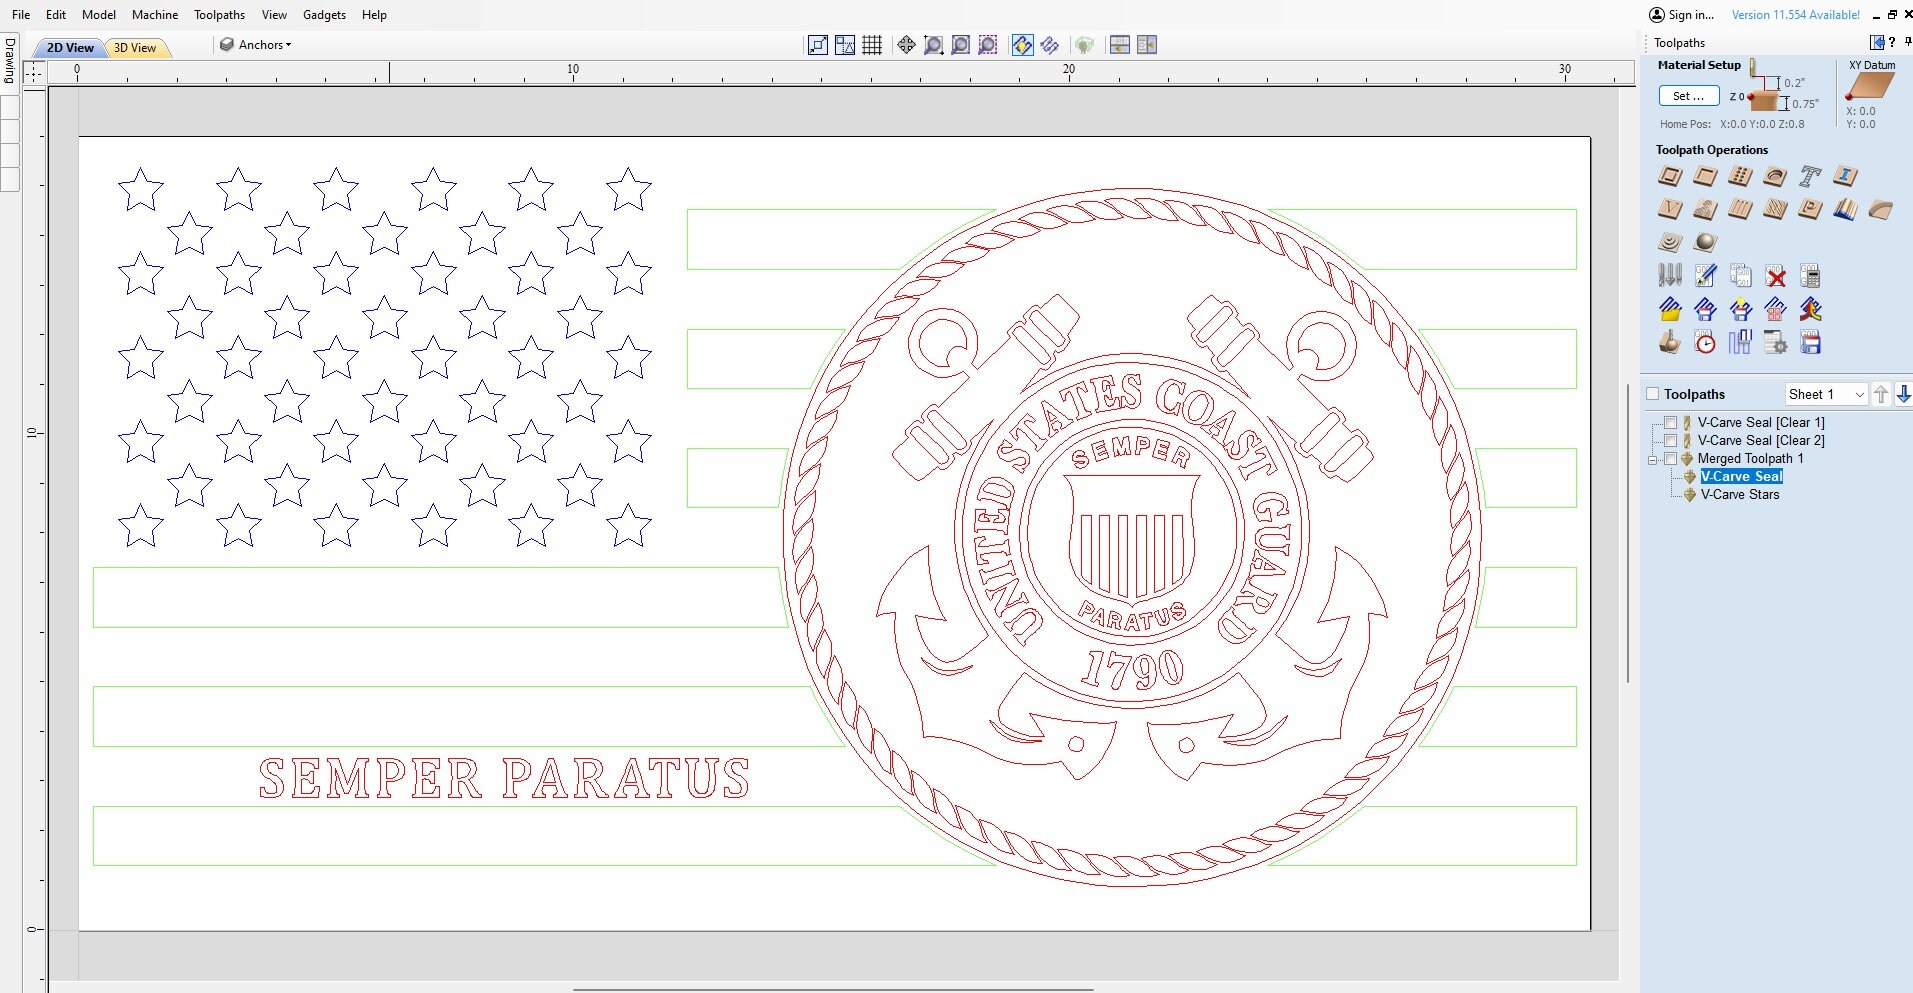Switch to the 3D View tab
The width and height of the screenshot is (1913, 993).
click(136, 47)
